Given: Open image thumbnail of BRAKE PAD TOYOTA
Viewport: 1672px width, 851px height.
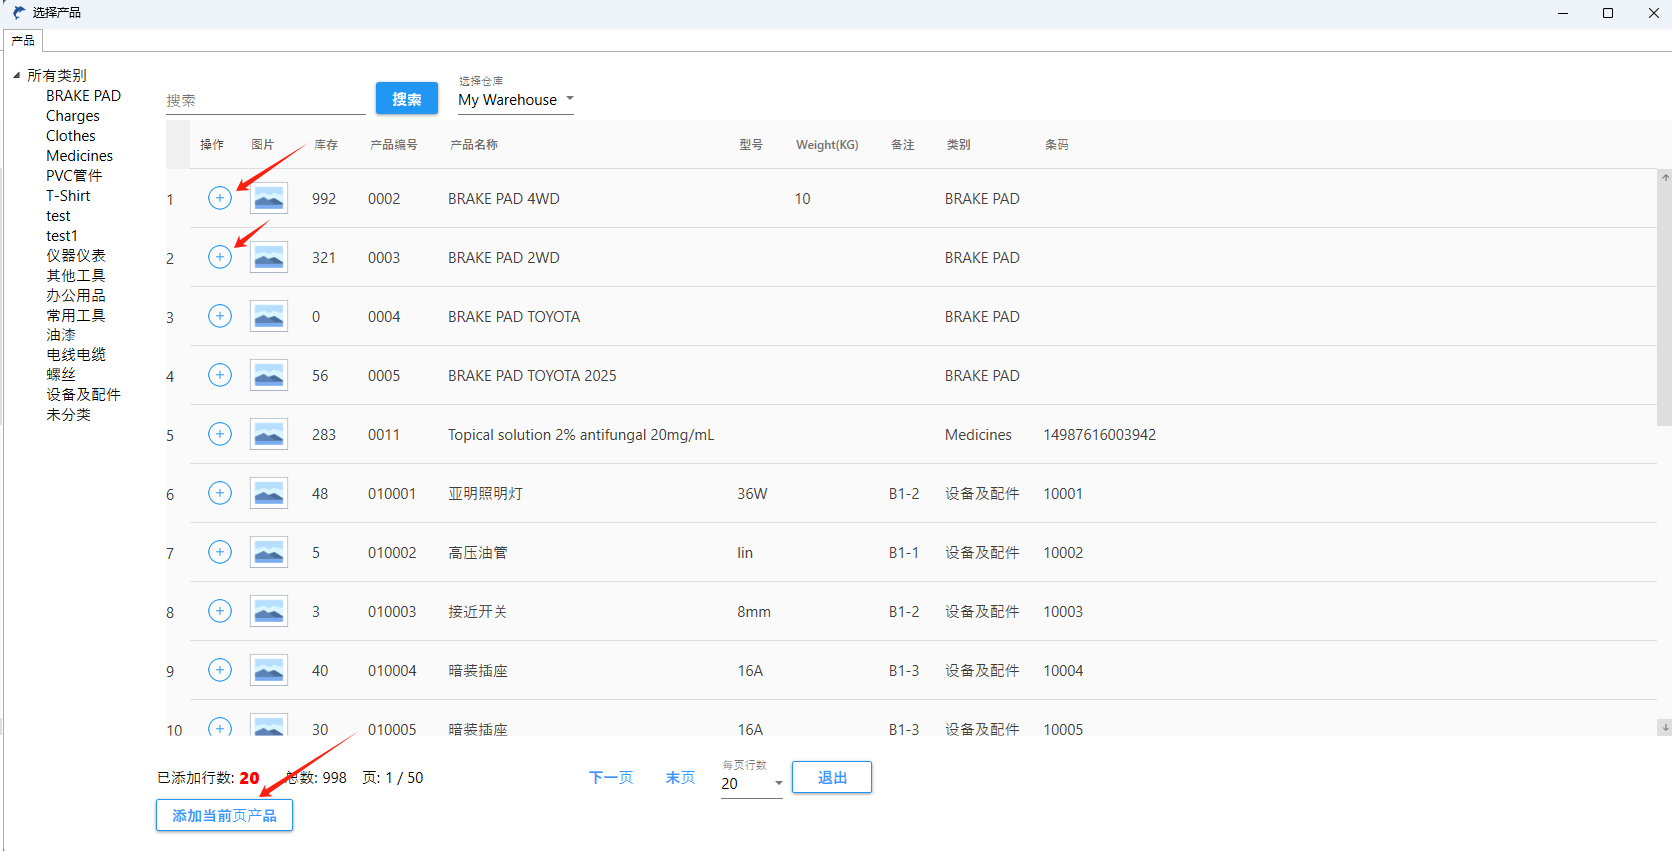Looking at the screenshot, I should [x=269, y=316].
